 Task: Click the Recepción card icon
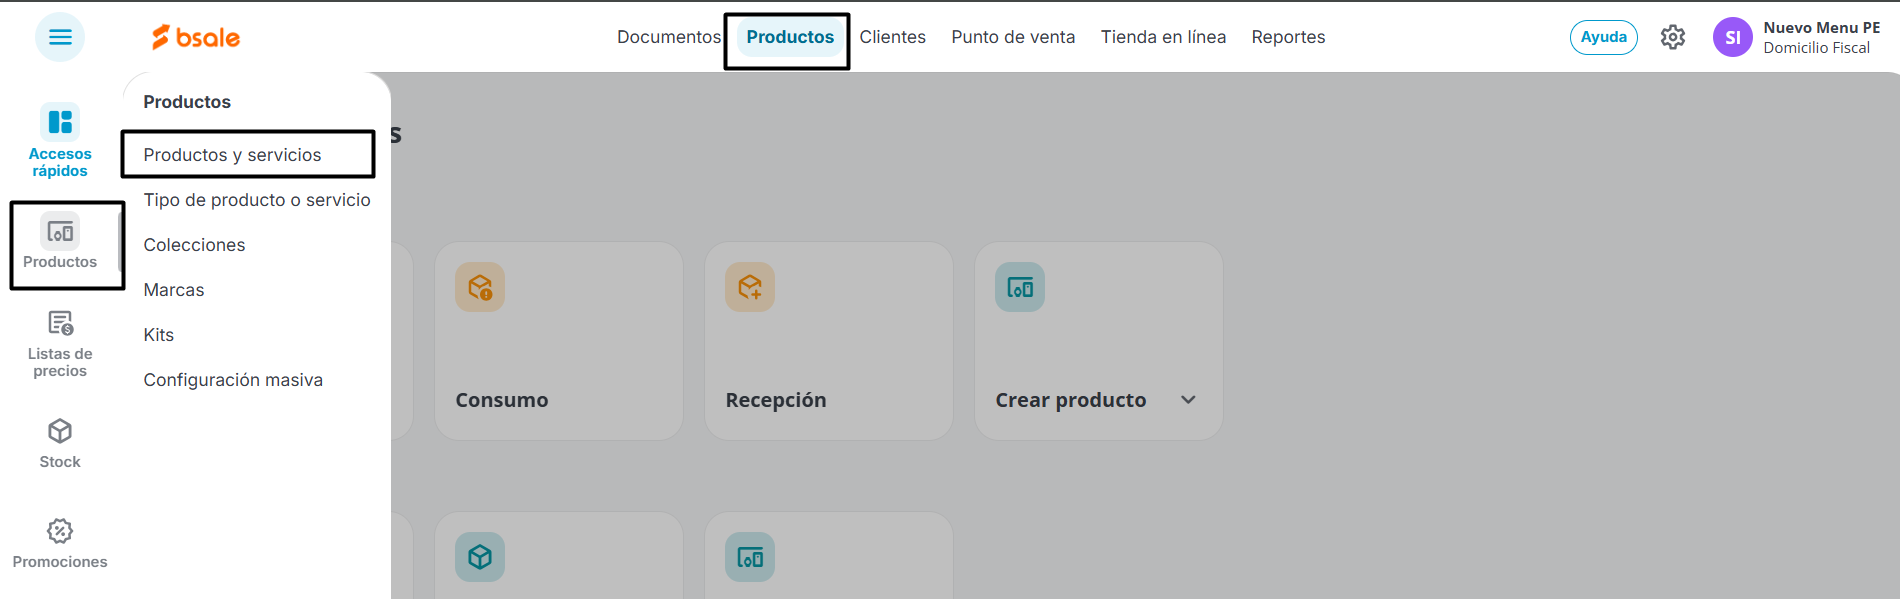[750, 287]
